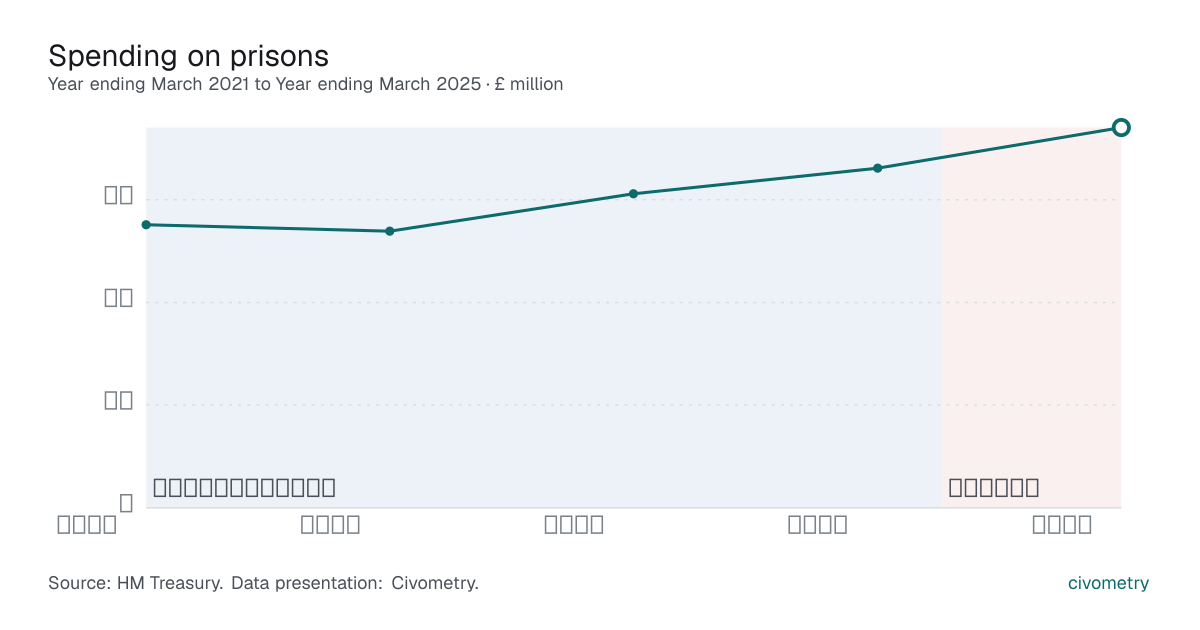Screen dimensions: 1200x630
Task: Click the hollow circle endpoint marker on the line
Action: [x=1121, y=127]
